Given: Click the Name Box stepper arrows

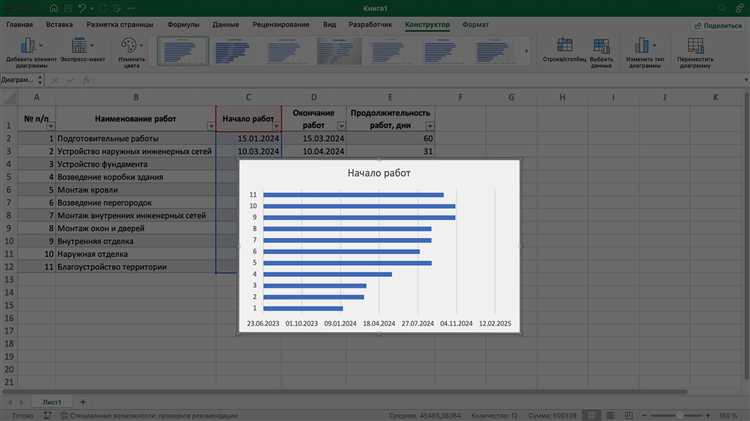Looking at the screenshot, I should pyautogui.click(x=40, y=80).
